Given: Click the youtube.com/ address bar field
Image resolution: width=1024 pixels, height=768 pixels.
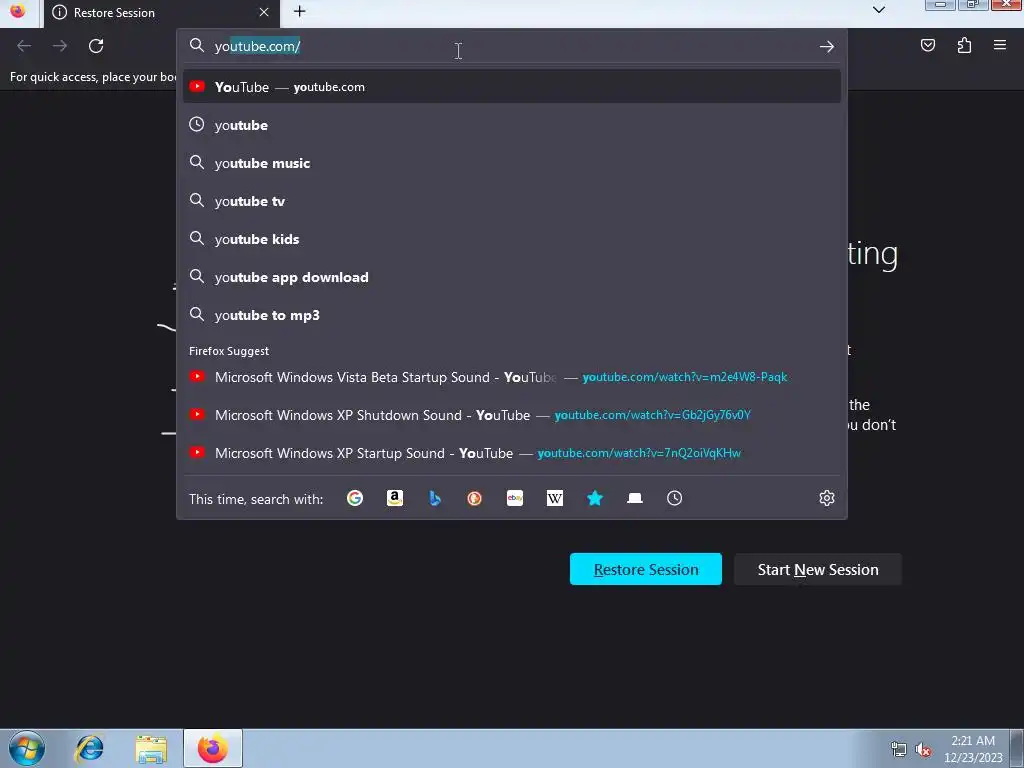Looking at the screenshot, I should tap(511, 46).
